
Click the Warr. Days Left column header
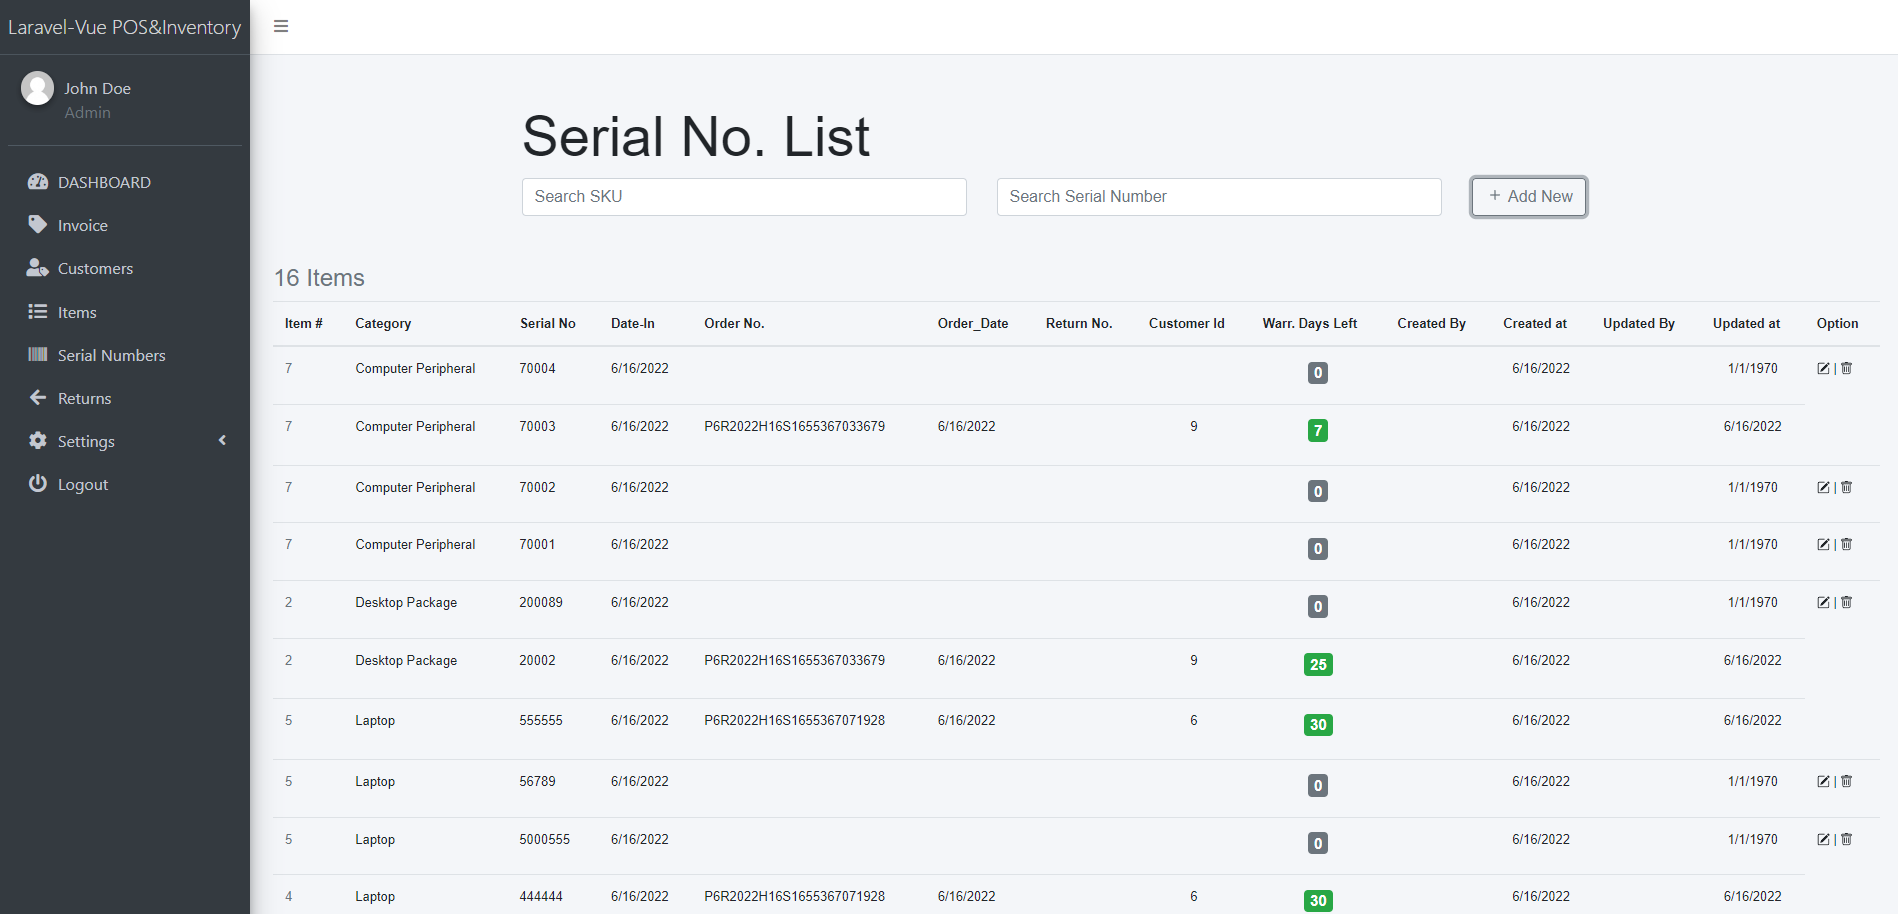pyautogui.click(x=1310, y=323)
